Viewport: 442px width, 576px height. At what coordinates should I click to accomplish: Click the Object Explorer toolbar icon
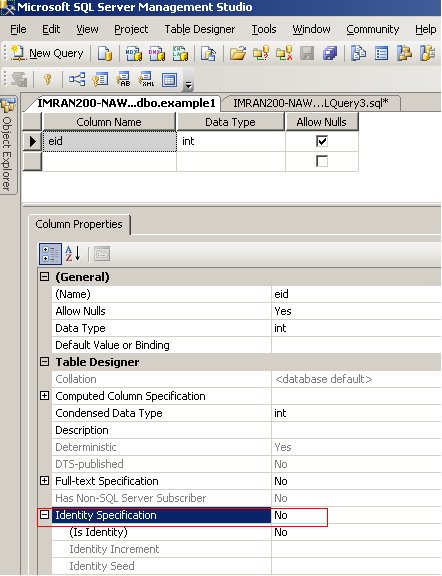[x=404, y=54]
